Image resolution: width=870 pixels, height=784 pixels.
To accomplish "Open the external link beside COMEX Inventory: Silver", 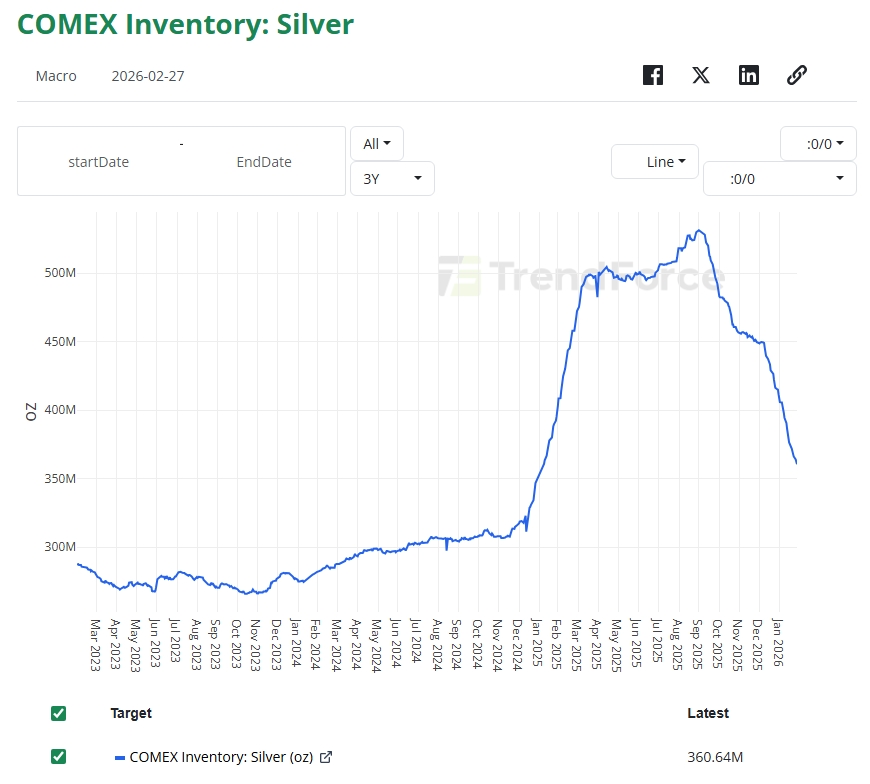I will (x=326, y=757).
